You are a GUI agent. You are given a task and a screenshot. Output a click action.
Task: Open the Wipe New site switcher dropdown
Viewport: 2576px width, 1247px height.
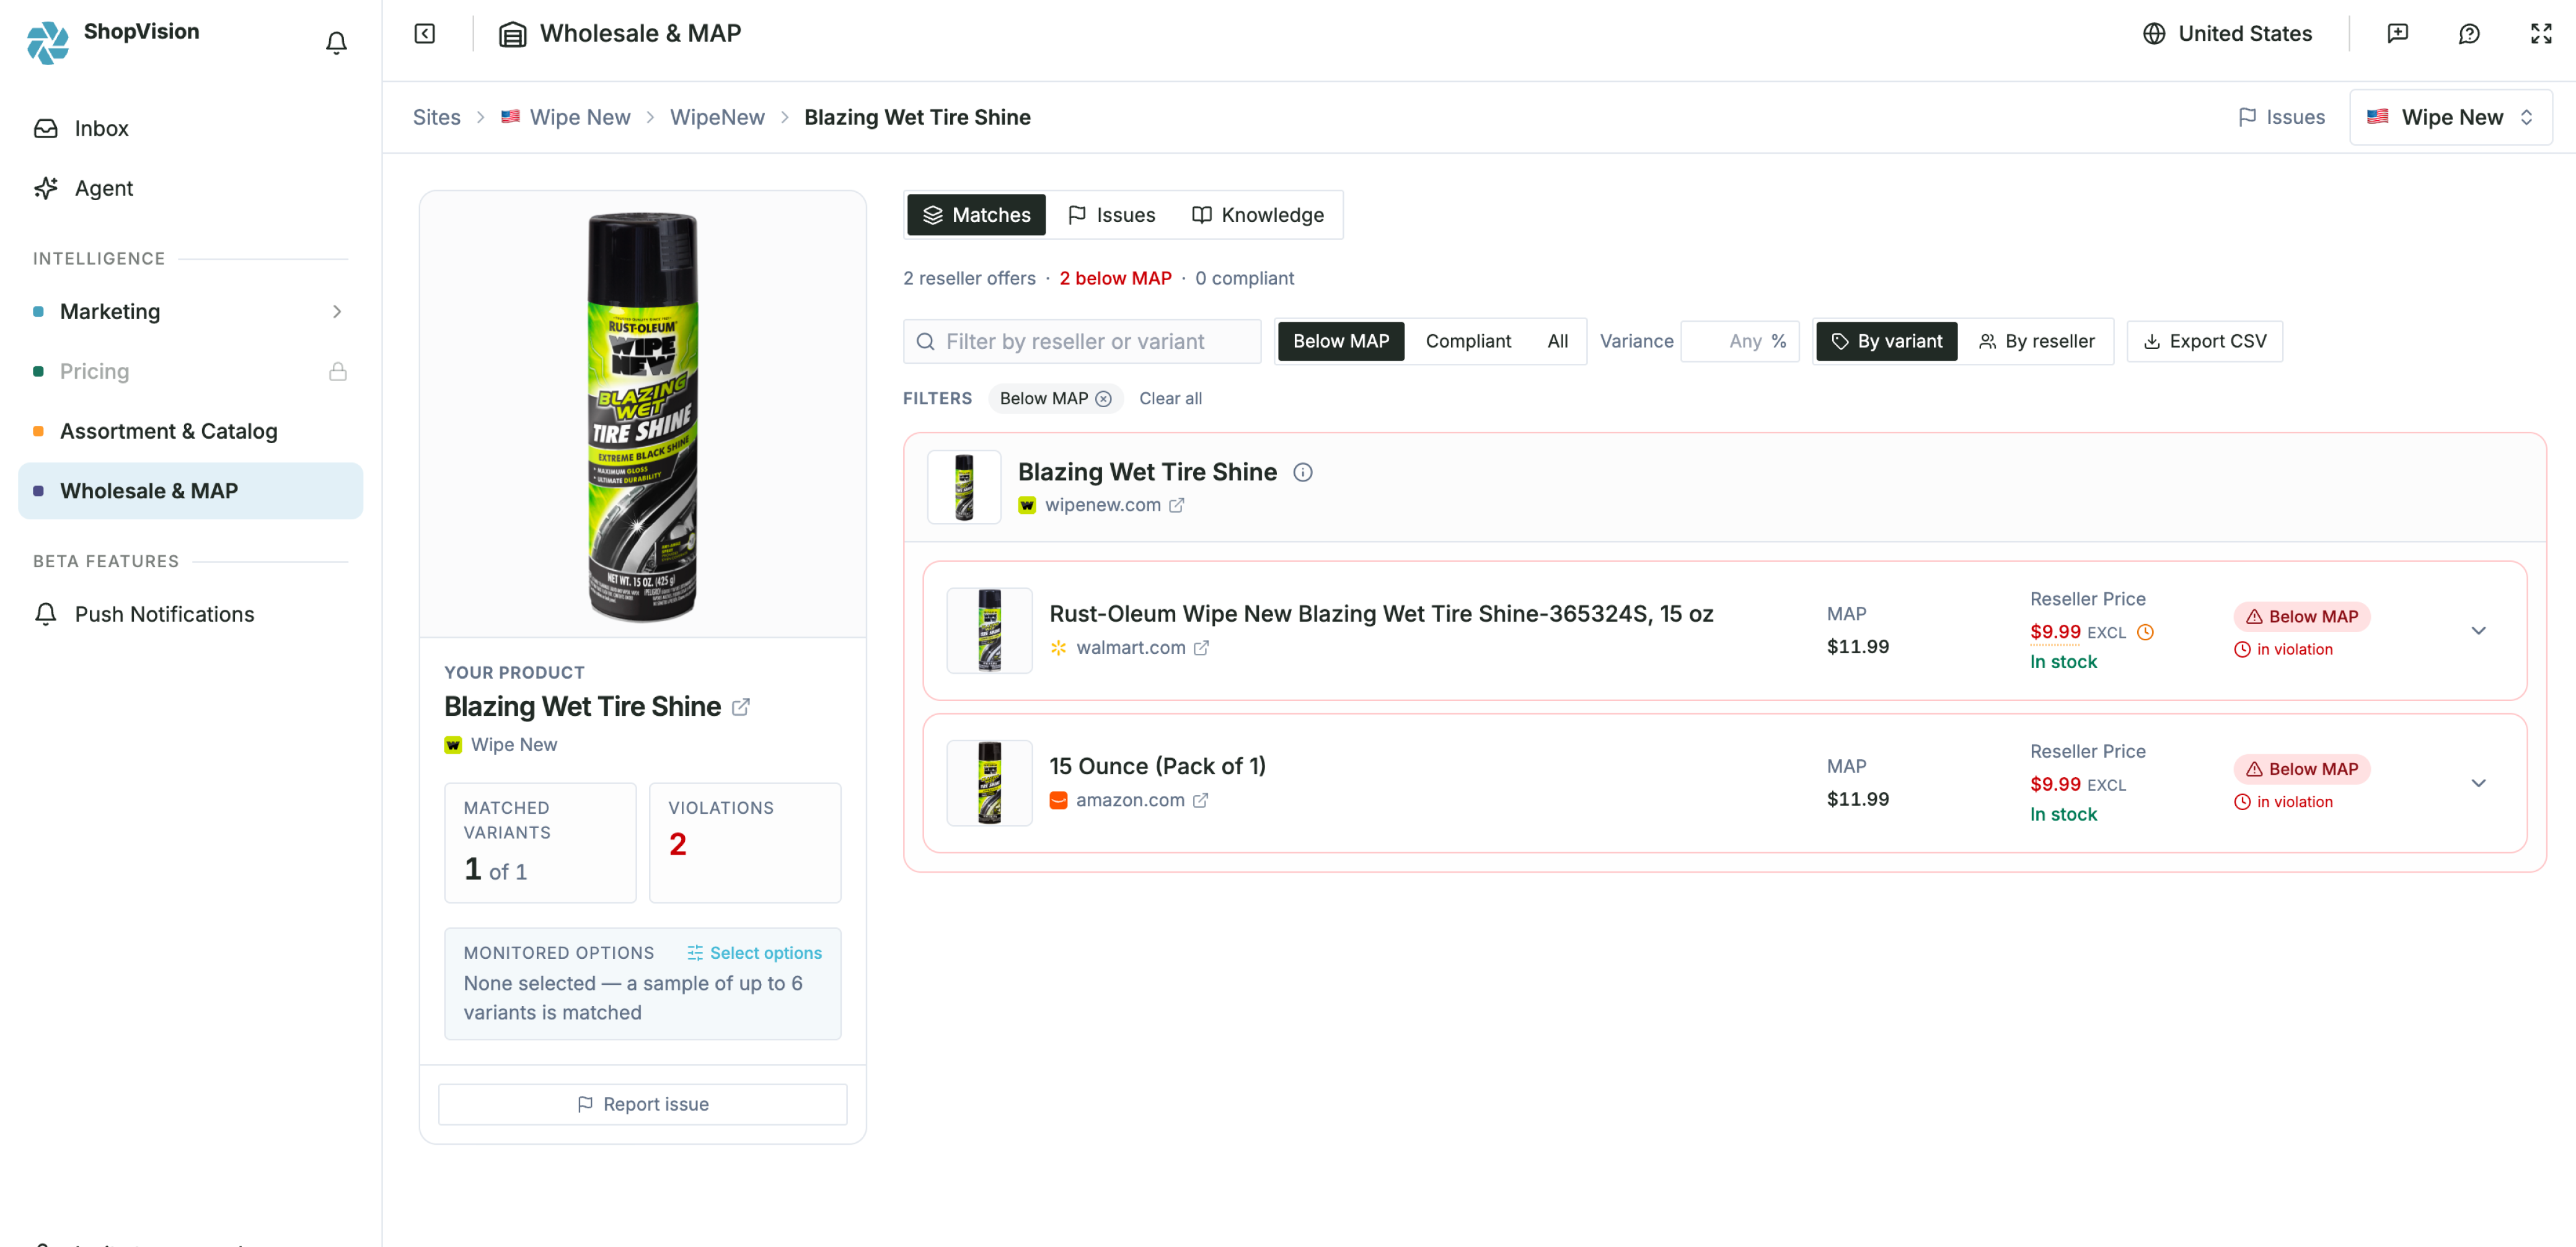pos(2450,117)
